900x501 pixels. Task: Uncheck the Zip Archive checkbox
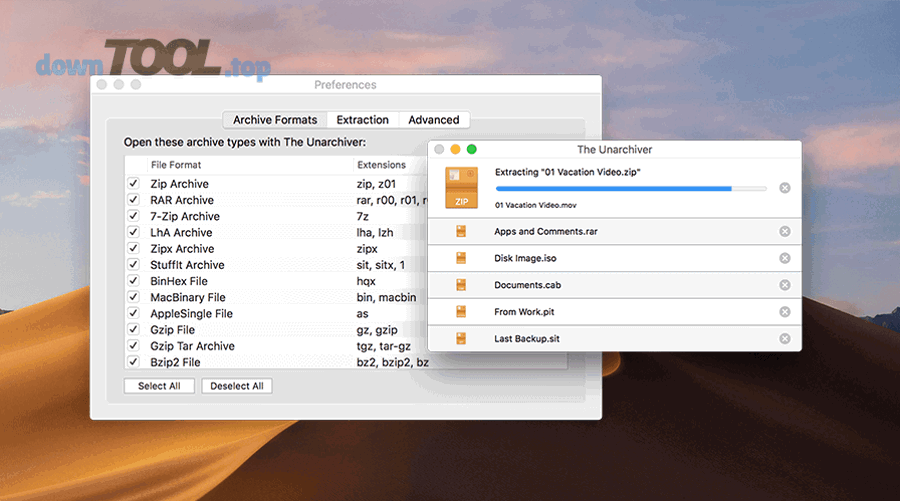tap(133, 184)
